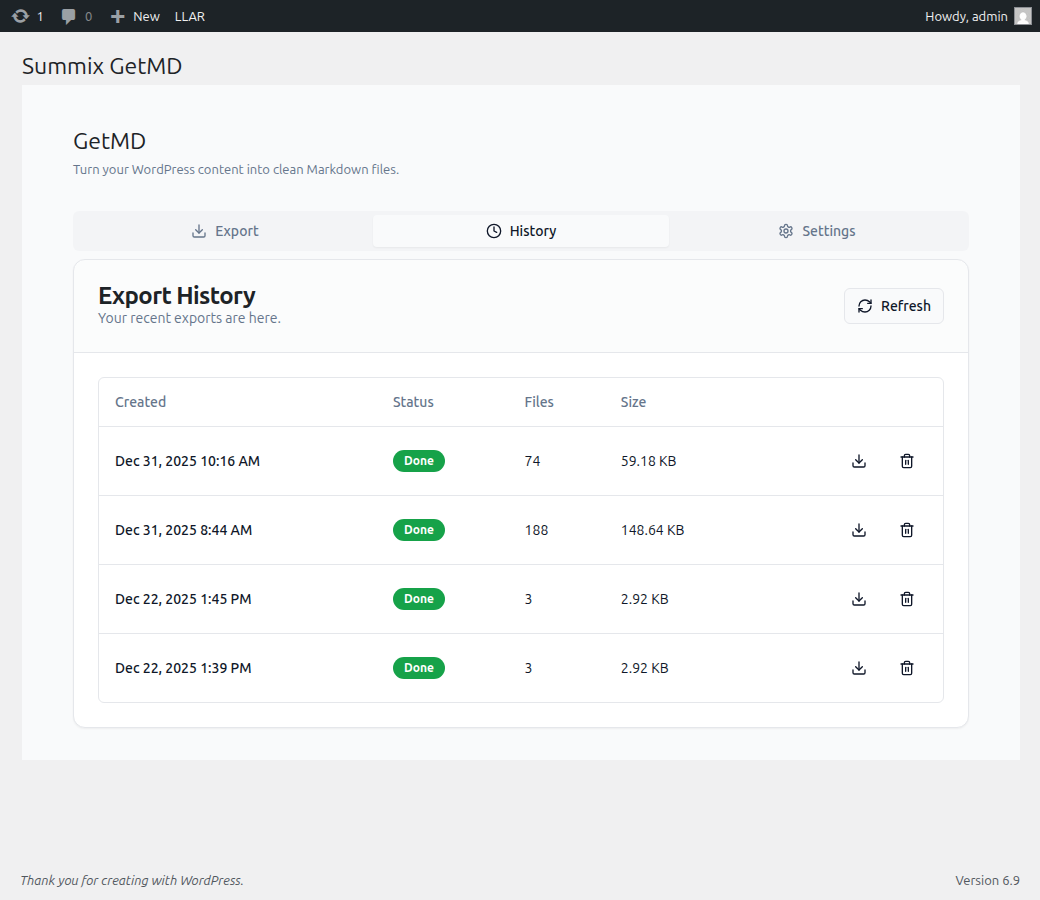Click the 148.64 KB size value
The height and width of the screenshot is (900, 1040).
(x=652, y=530)
